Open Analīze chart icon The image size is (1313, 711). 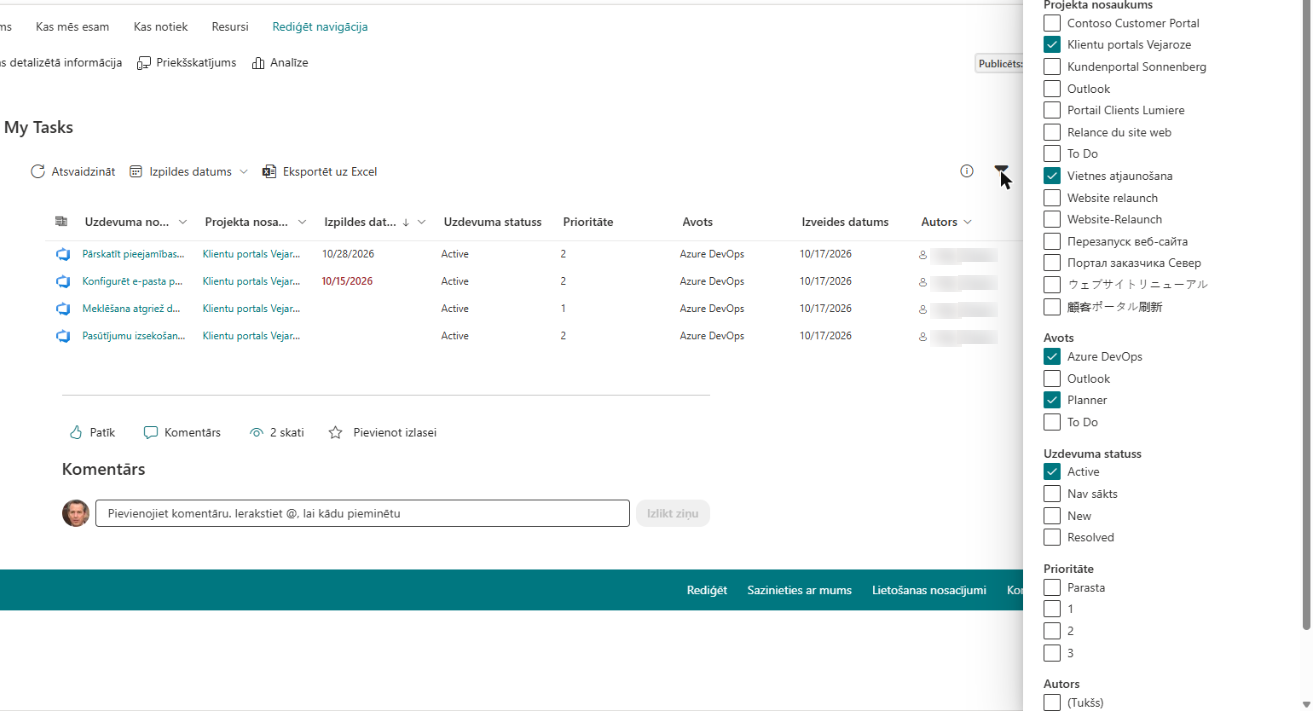click(x=258, y=63)
